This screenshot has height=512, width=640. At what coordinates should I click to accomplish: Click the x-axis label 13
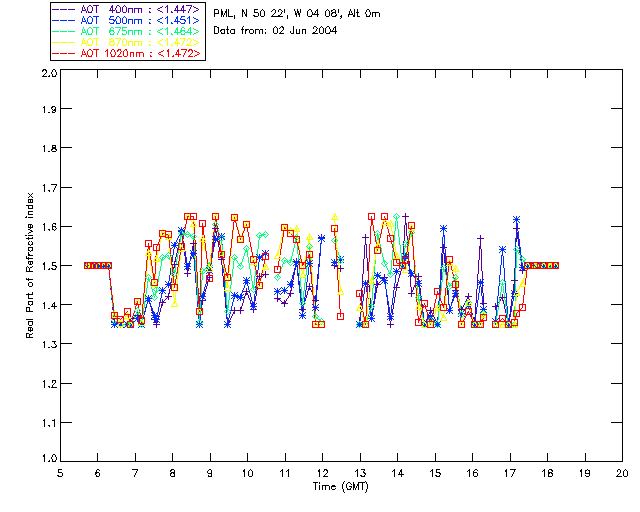click(360, 473)
